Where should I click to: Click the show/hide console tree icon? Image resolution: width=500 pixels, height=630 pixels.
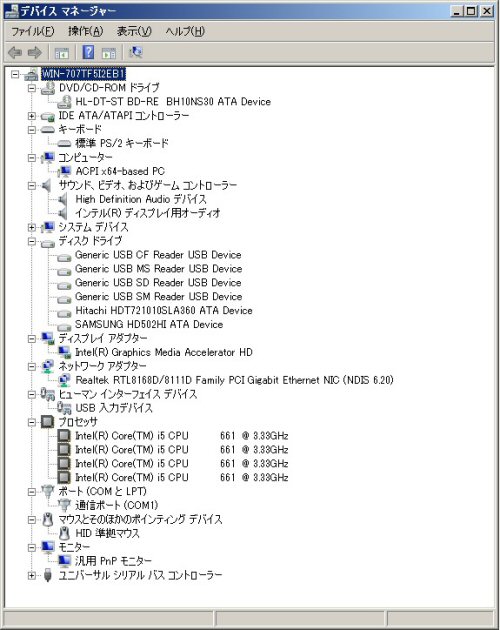(x=61, y=53)
